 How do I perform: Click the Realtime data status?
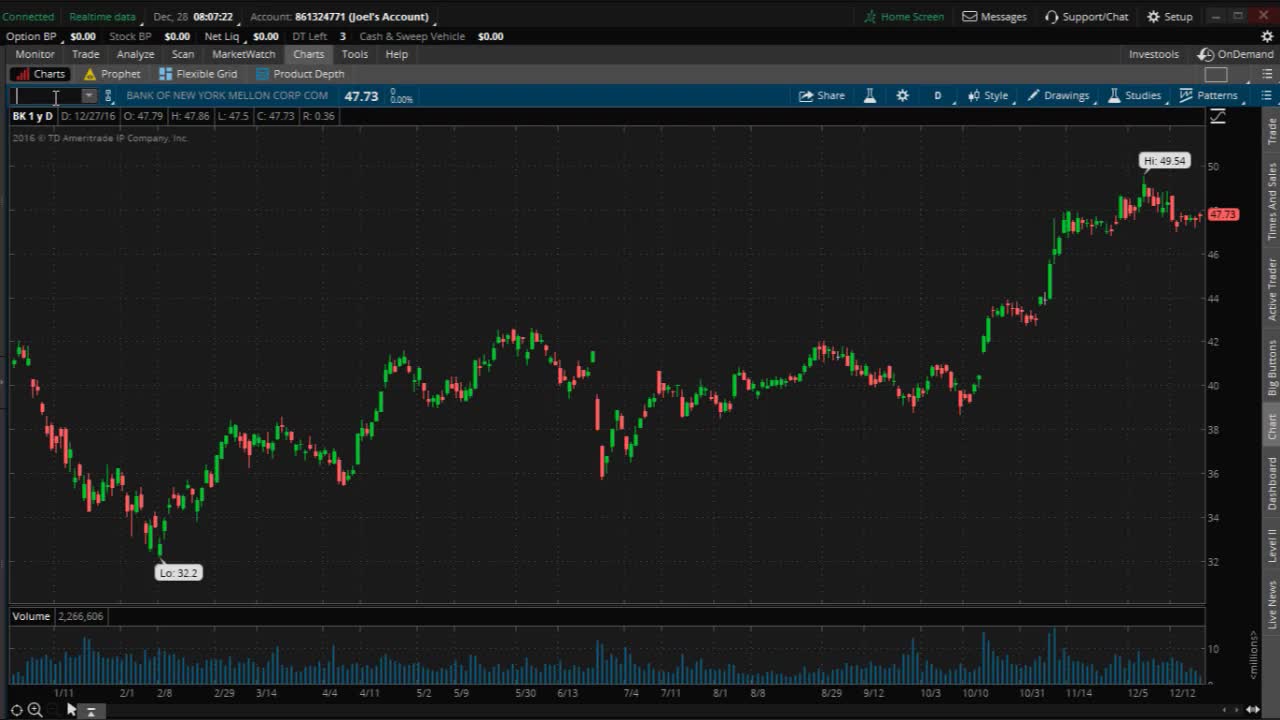tap(102, 17)
